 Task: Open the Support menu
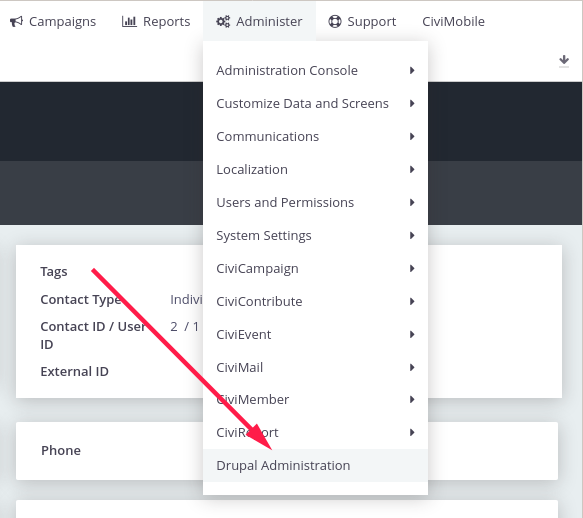tap(362, 22)
